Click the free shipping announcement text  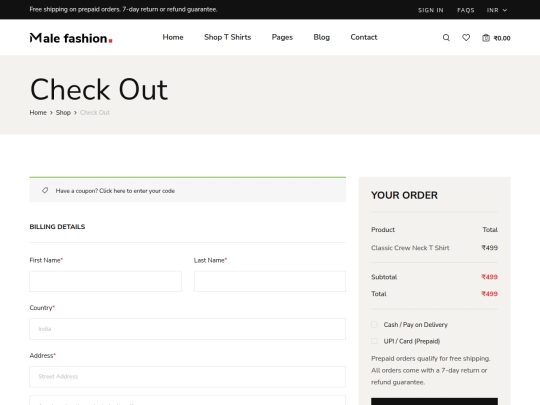pos(123,10)
